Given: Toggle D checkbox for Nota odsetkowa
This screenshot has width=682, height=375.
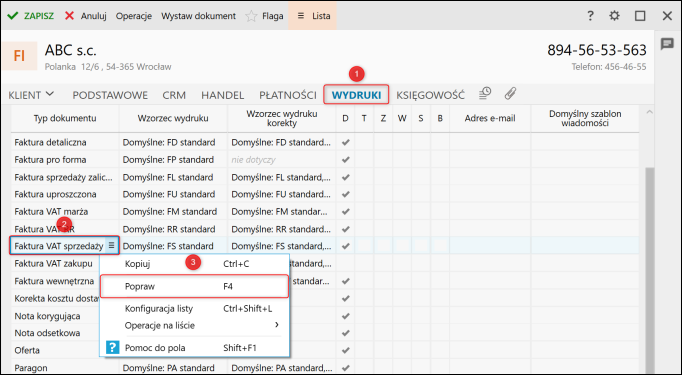Looking at the screenshot, I should (x=345, y=333).
